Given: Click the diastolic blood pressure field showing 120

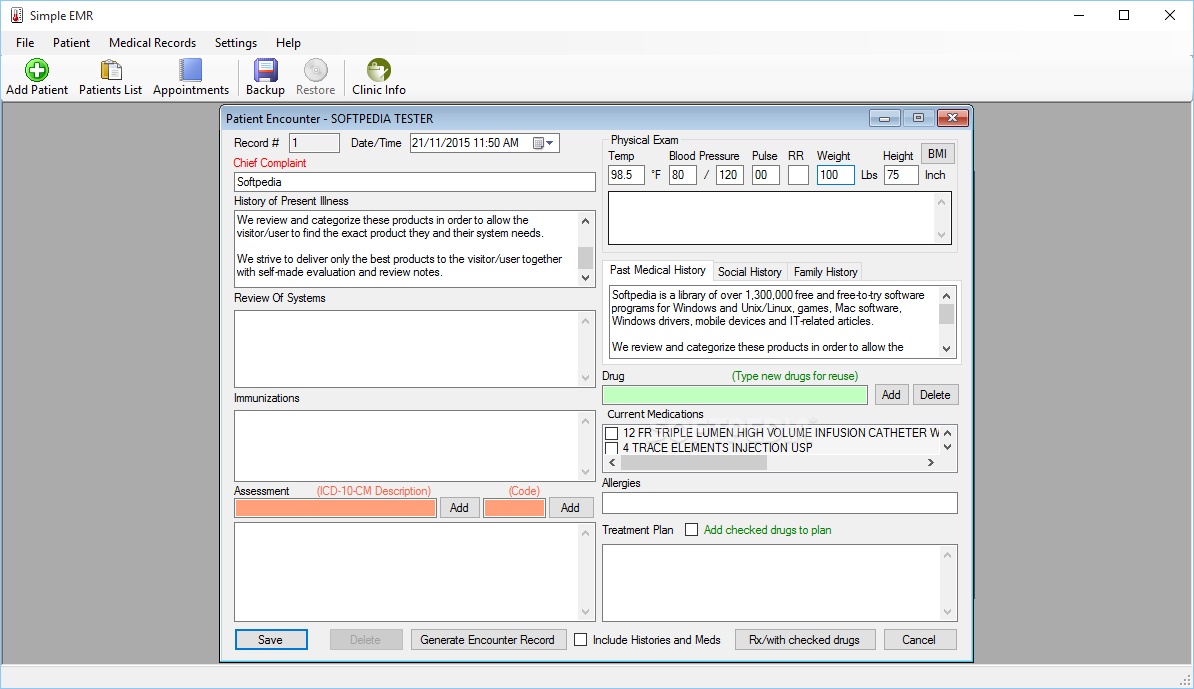Looking at the screenshot, I should tap(729, 175).
